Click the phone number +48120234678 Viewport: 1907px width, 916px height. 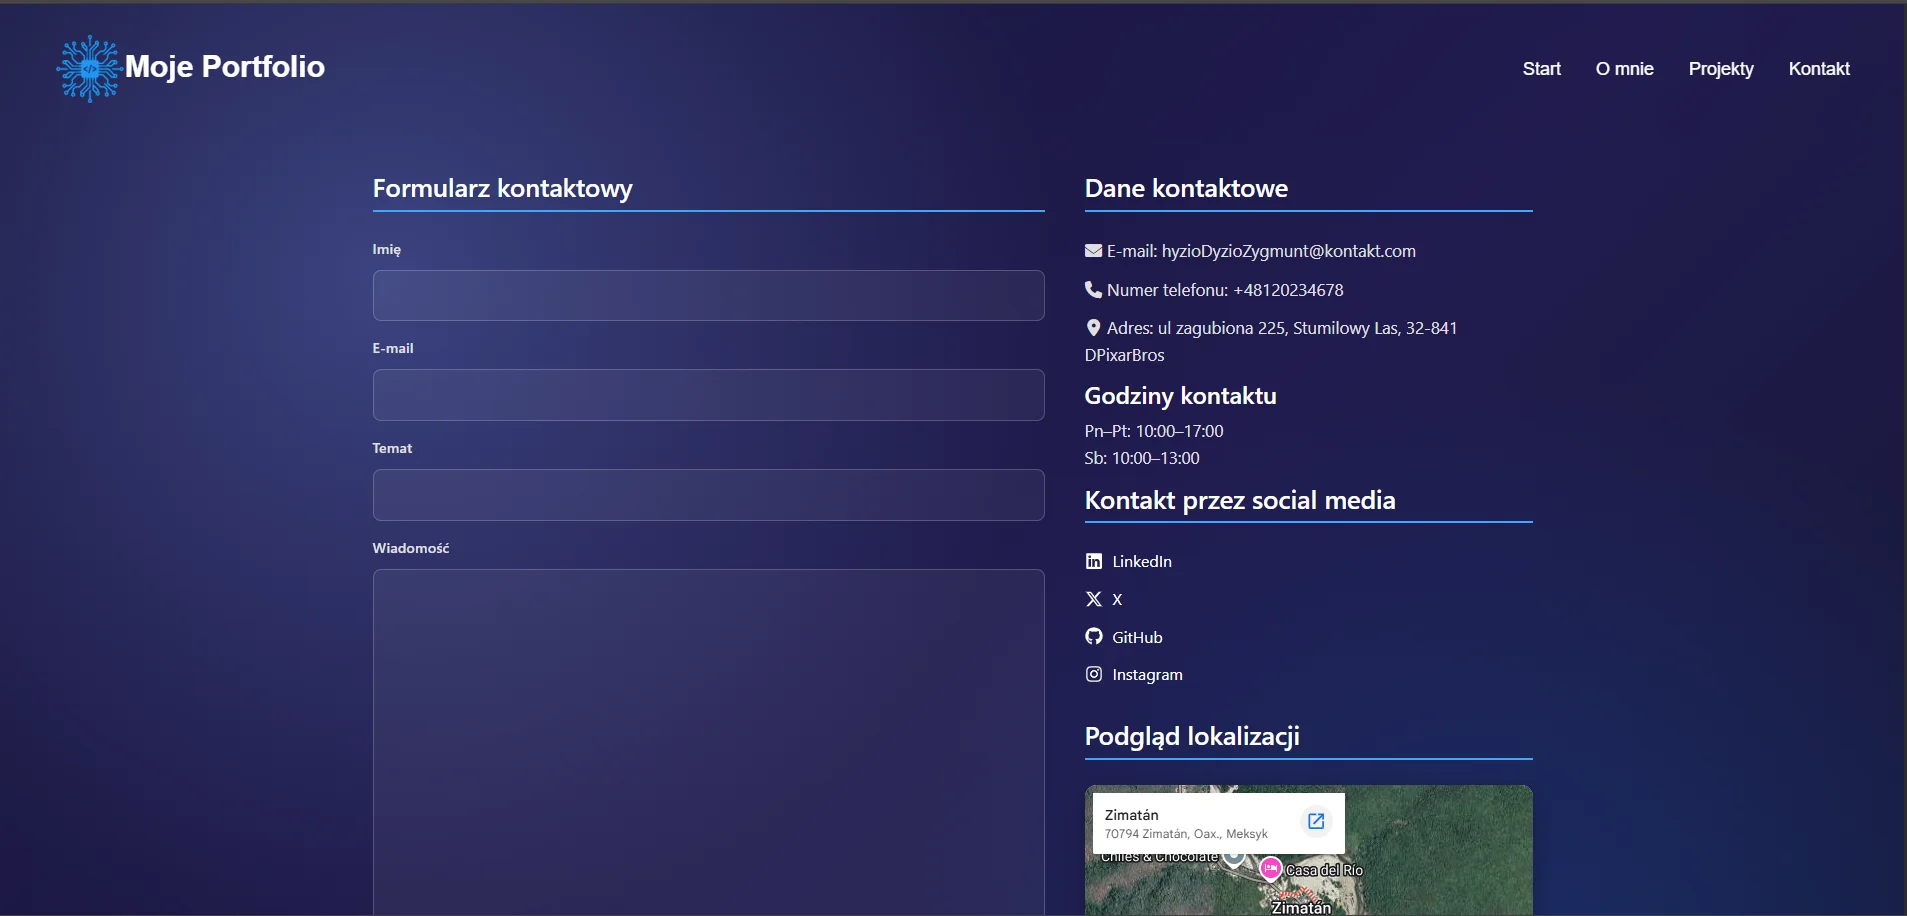(x=1288, y=290)
